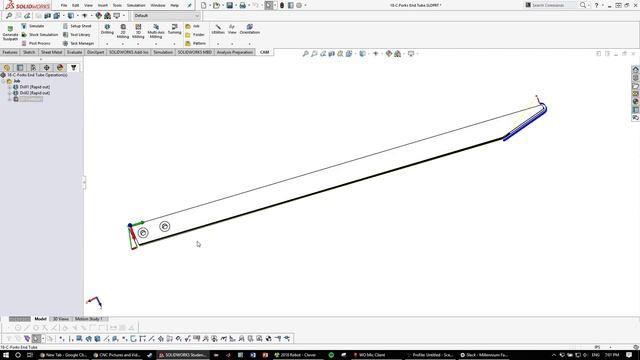
Task: Open the File menu
Action: click(x=64, y=5)
